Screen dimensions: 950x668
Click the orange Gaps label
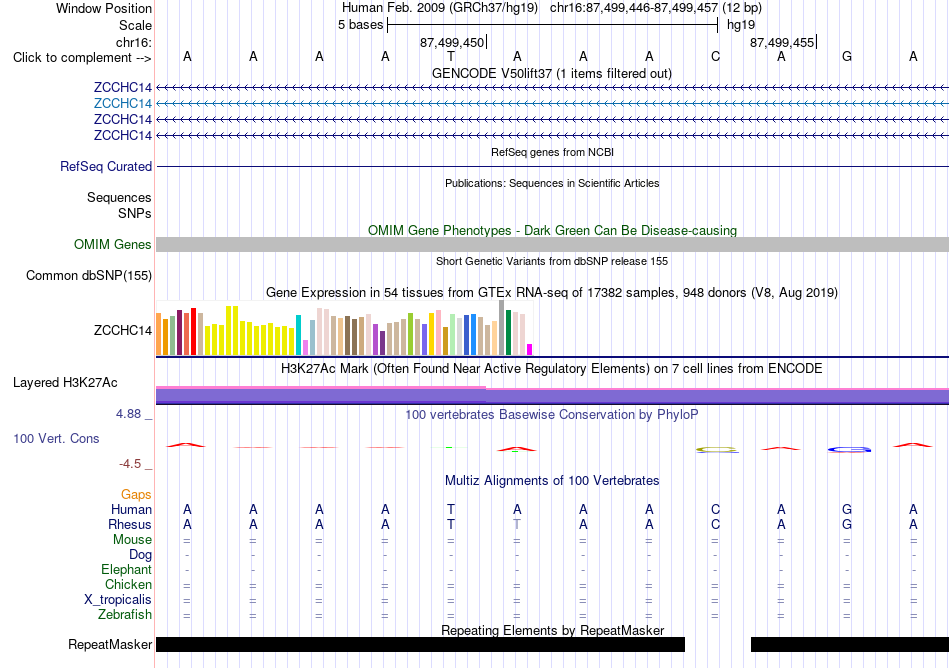(136, 495)
